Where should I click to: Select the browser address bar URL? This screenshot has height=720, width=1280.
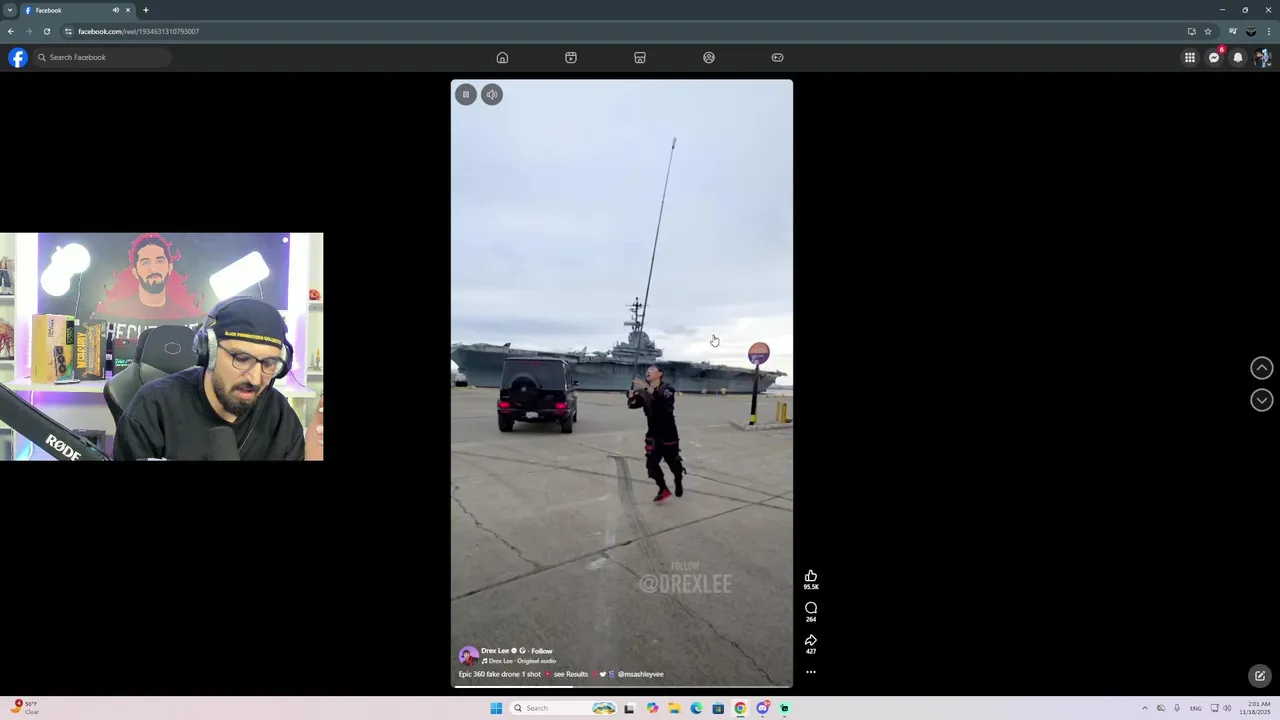pos(139,31)
